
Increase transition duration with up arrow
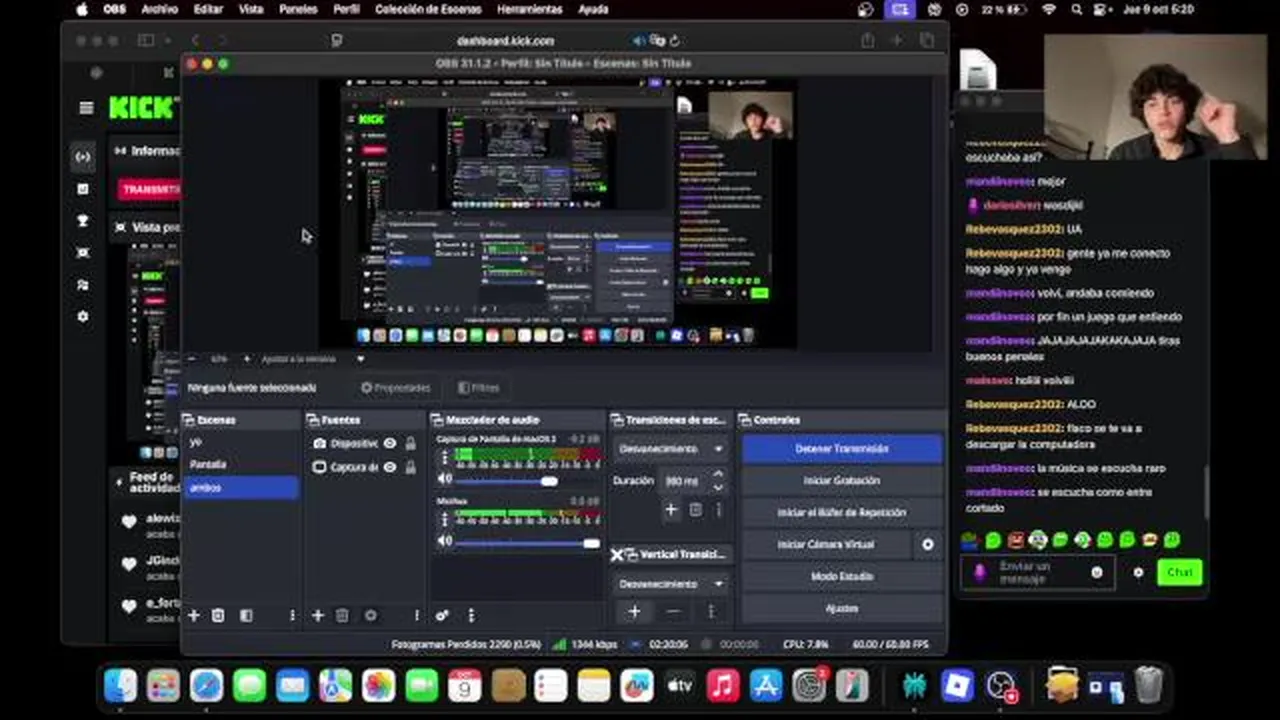pos(717,475)
